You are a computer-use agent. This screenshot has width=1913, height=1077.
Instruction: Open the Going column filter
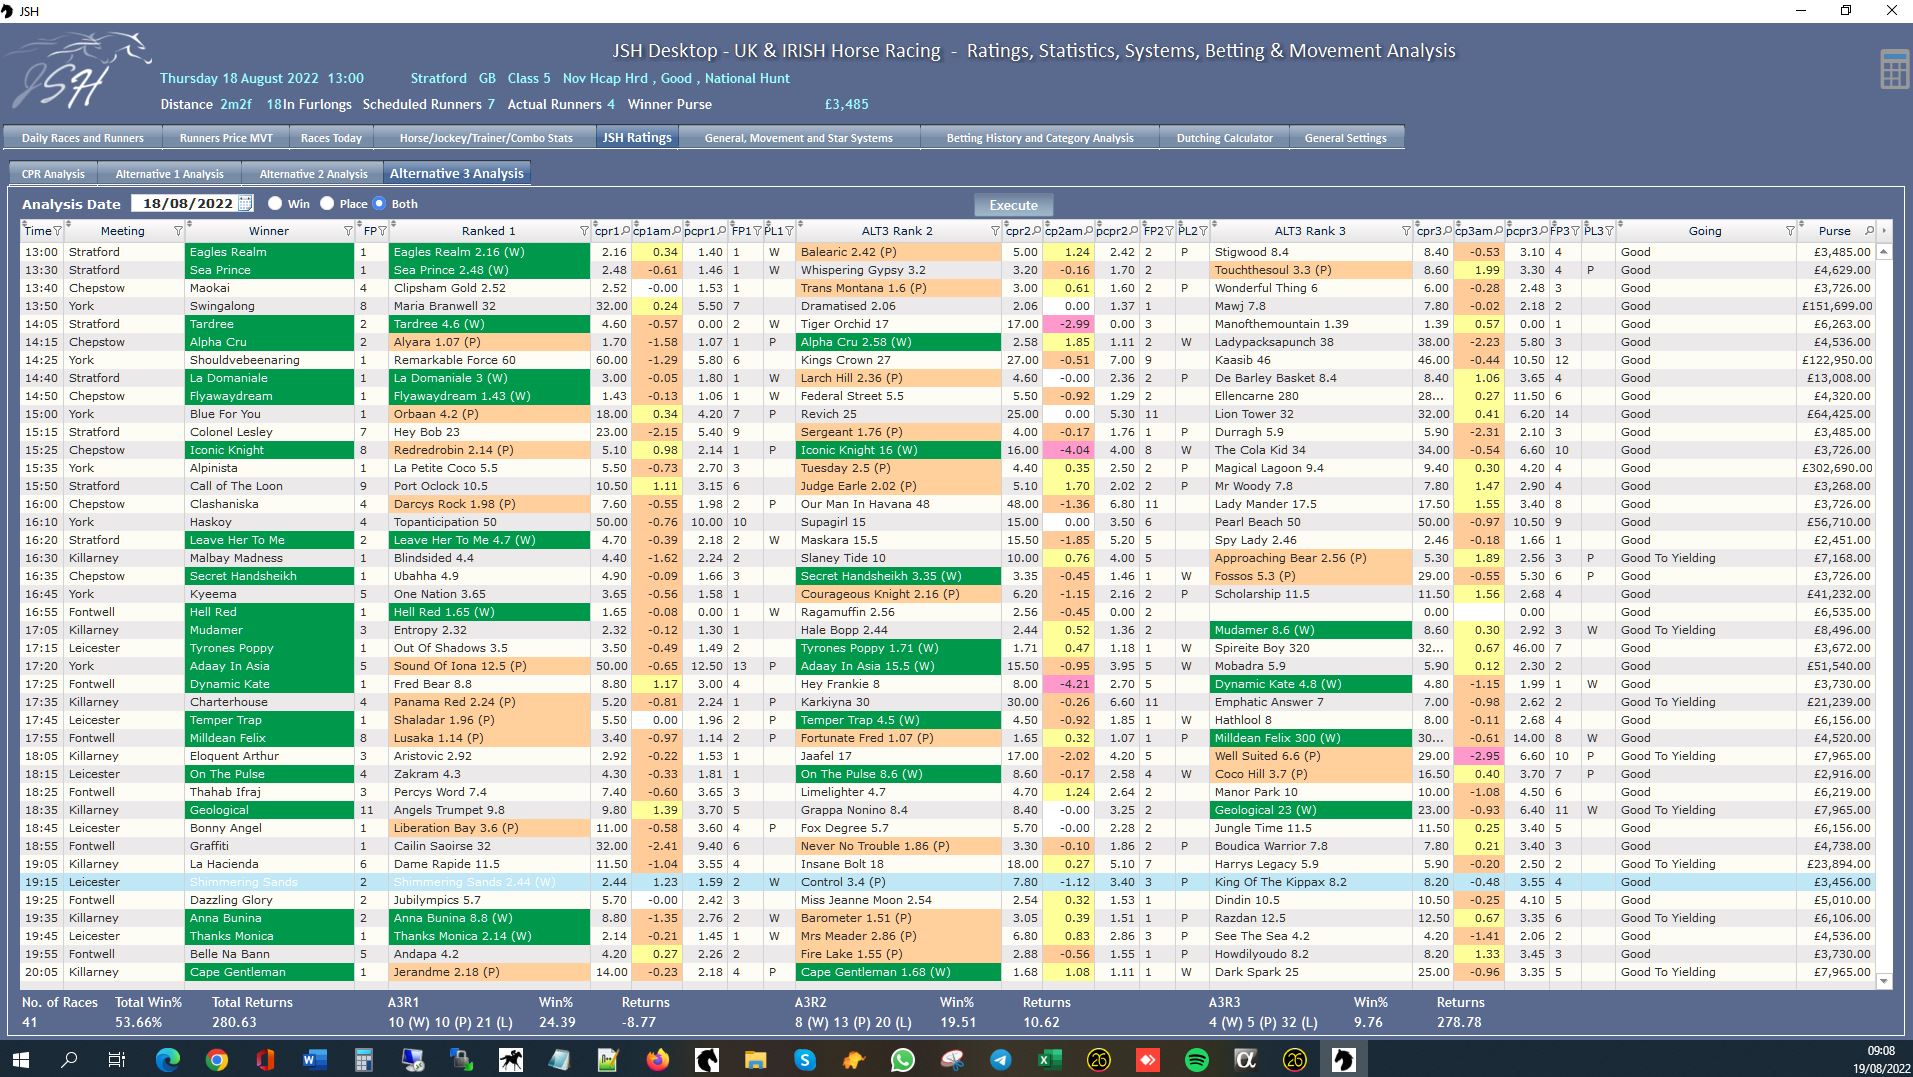[x=1790, y=231]
